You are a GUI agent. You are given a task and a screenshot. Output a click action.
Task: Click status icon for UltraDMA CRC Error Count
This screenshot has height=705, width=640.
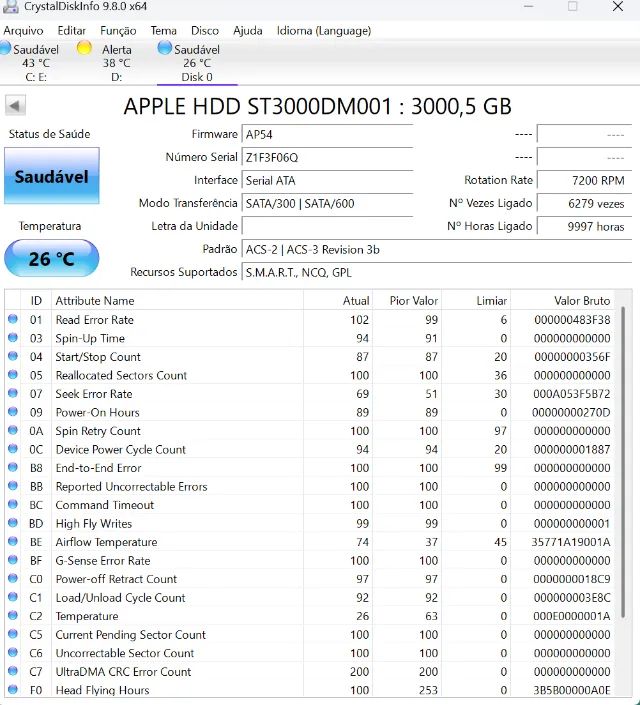[x=13, y=671]
